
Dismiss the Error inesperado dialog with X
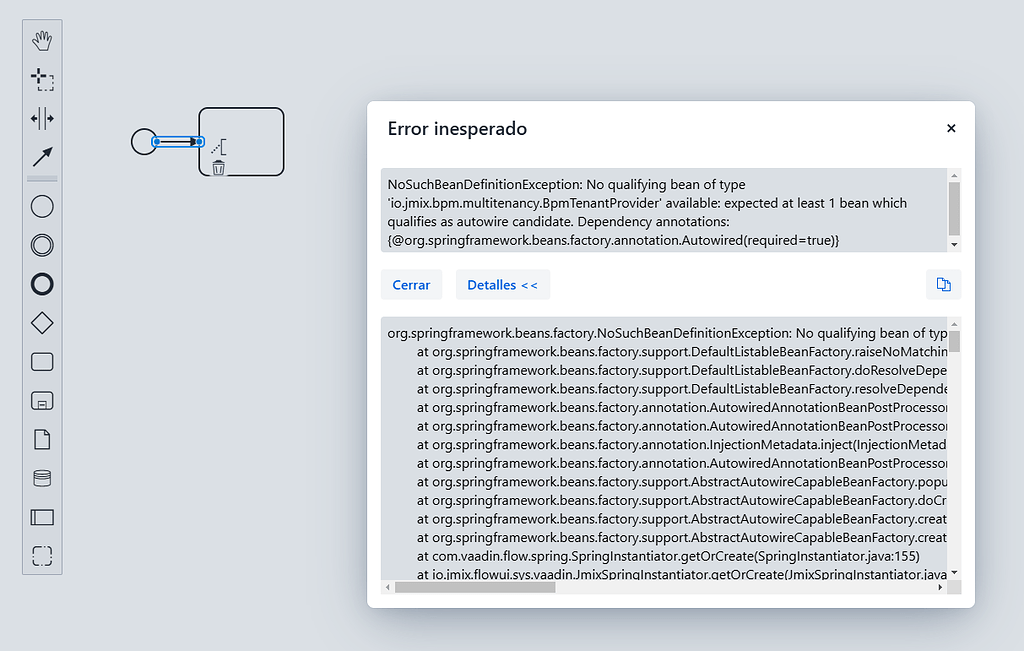[x=951, y=128]
